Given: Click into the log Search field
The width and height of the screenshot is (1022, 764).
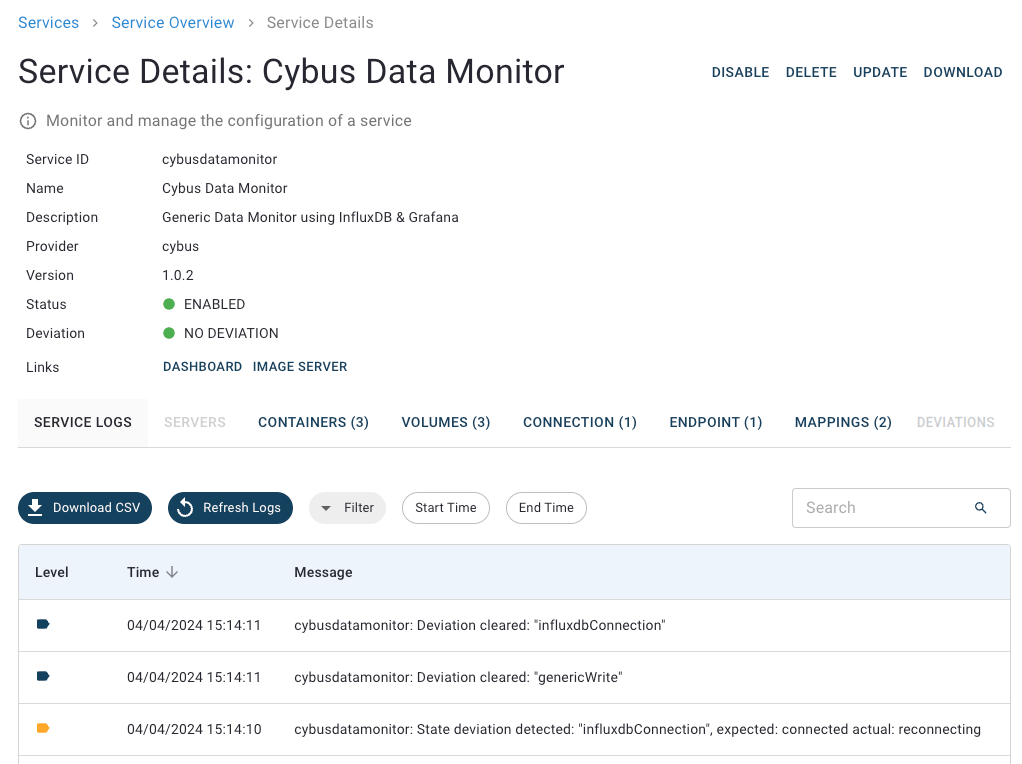Looking at the screenshot, I should tap(880, 508).
